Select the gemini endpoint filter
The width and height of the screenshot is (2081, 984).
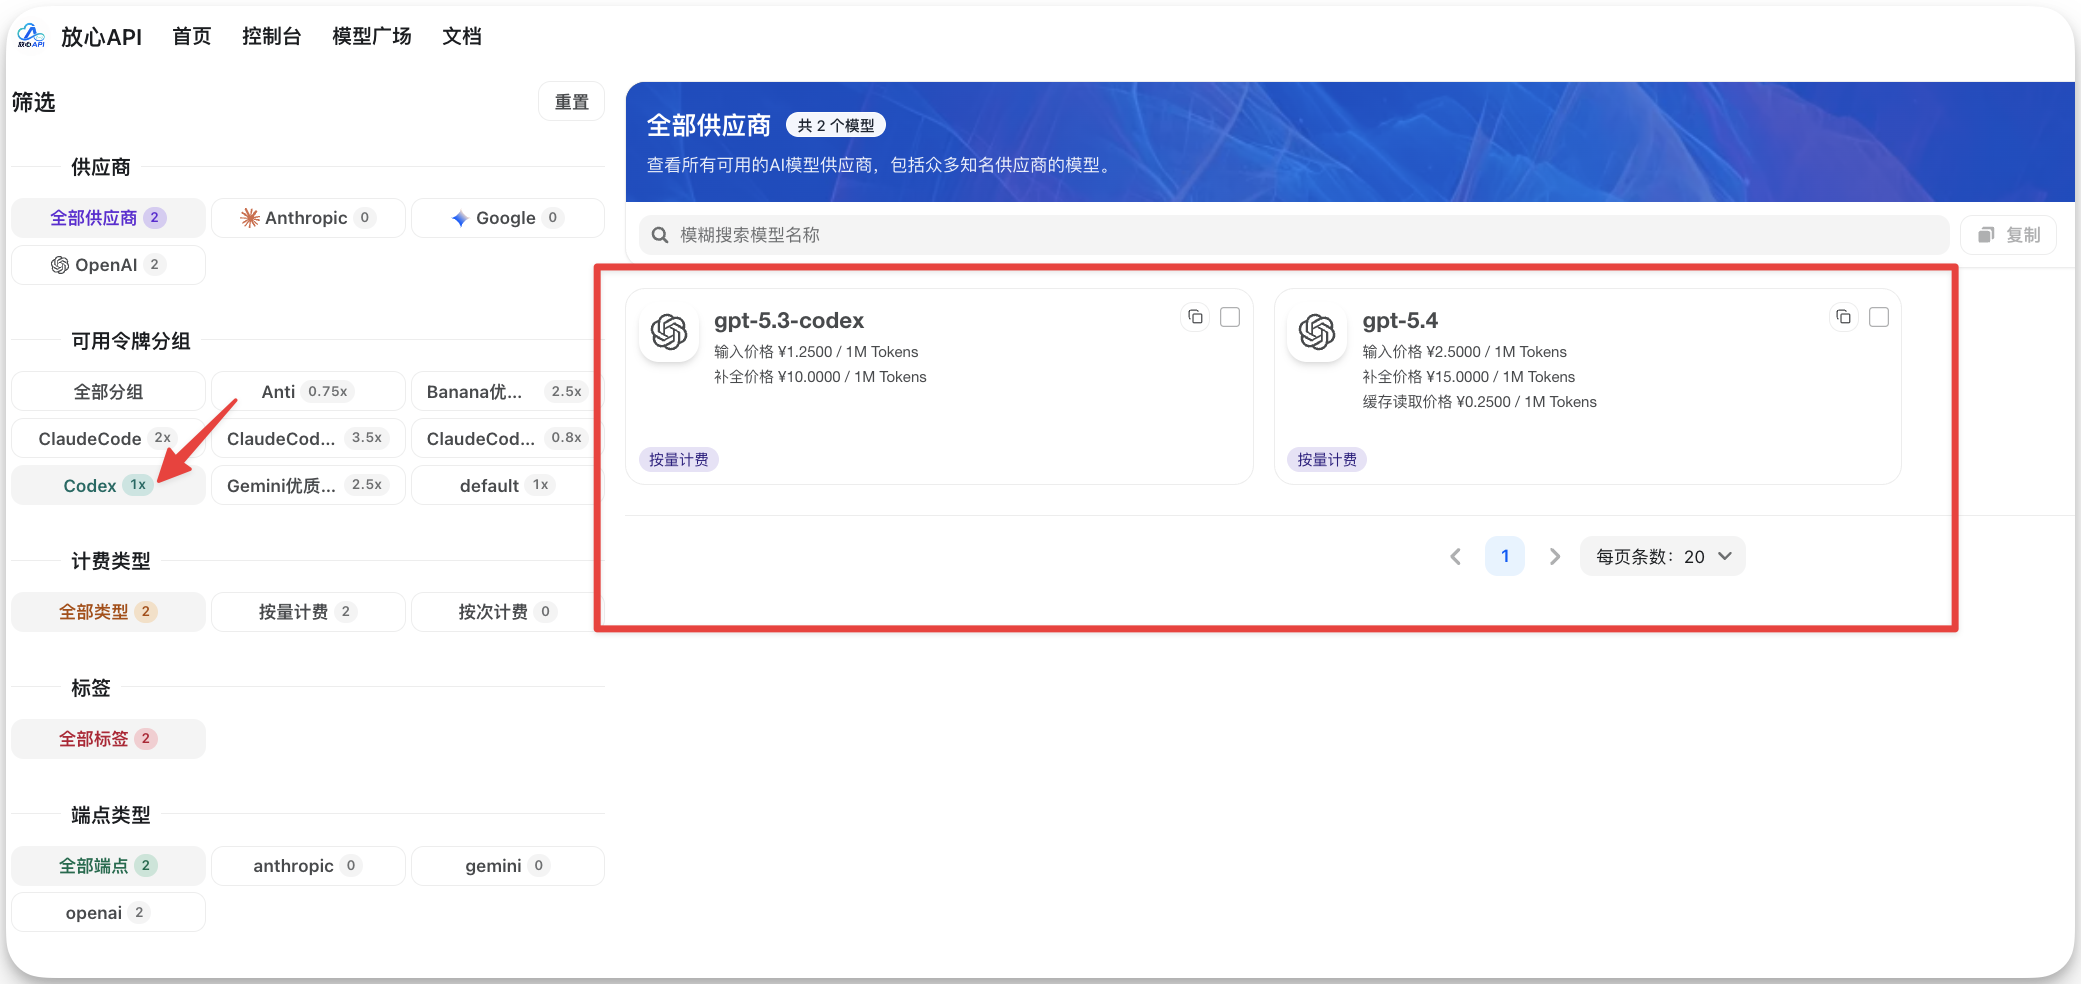[x=508, y=866]
